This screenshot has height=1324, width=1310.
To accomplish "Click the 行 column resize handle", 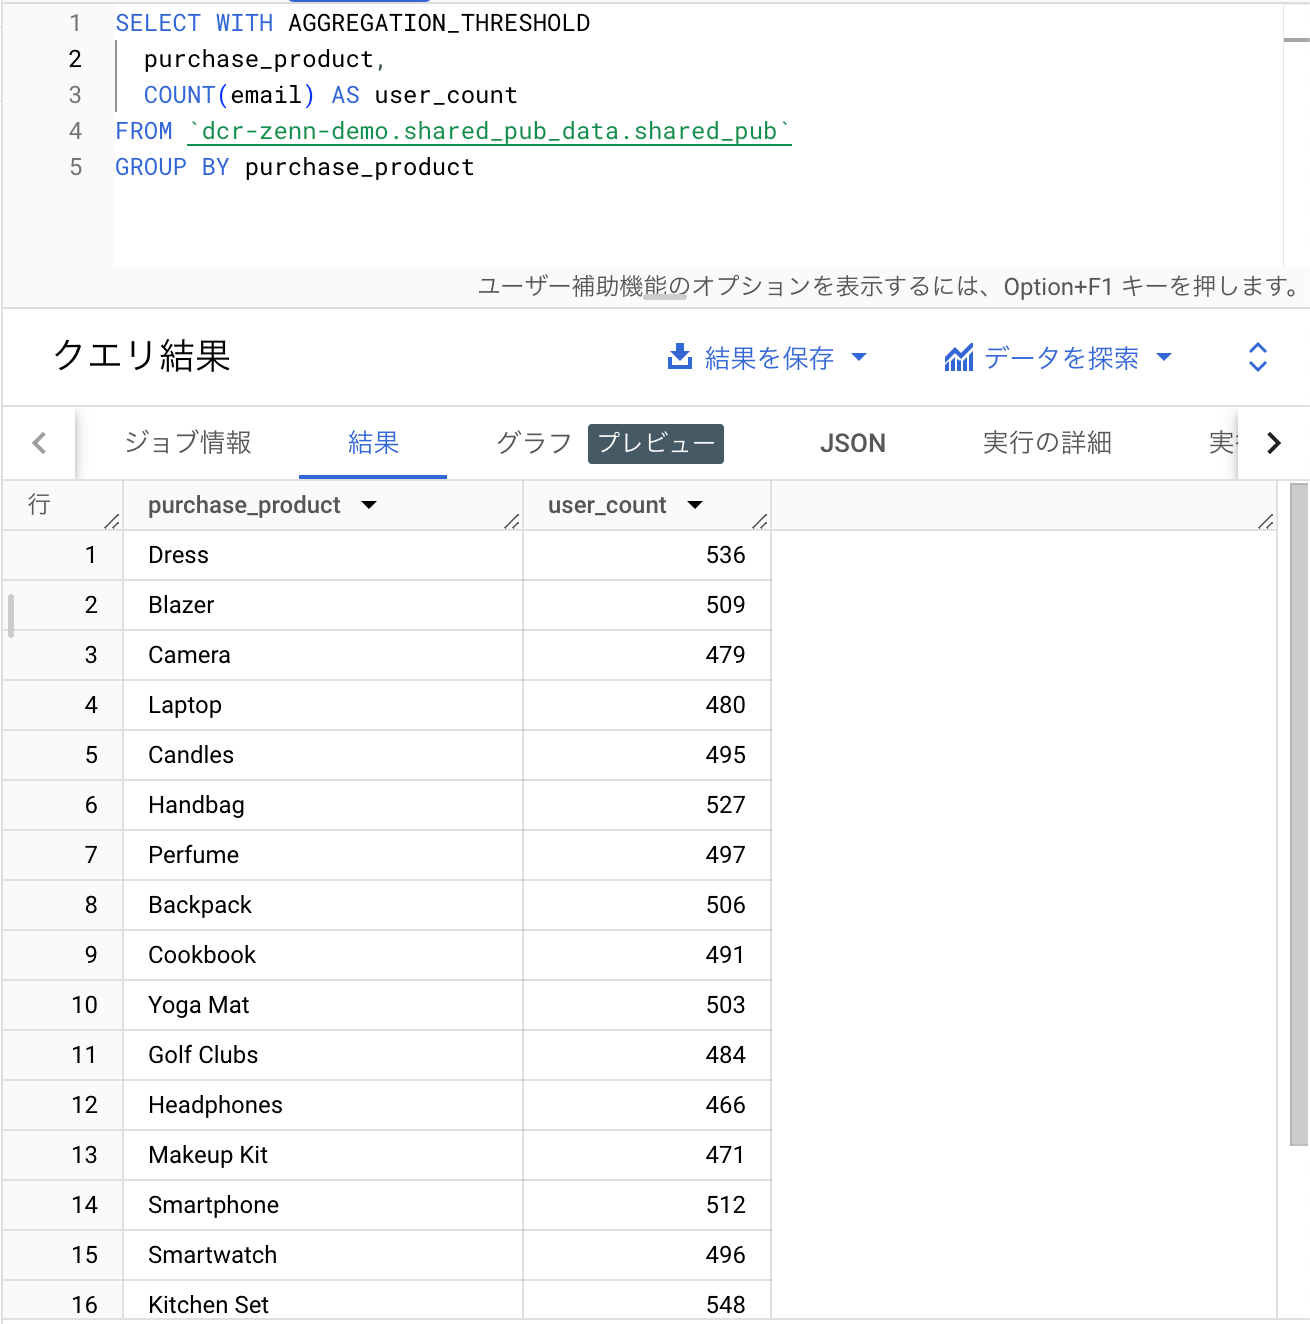I will click(x=112, y=521).
